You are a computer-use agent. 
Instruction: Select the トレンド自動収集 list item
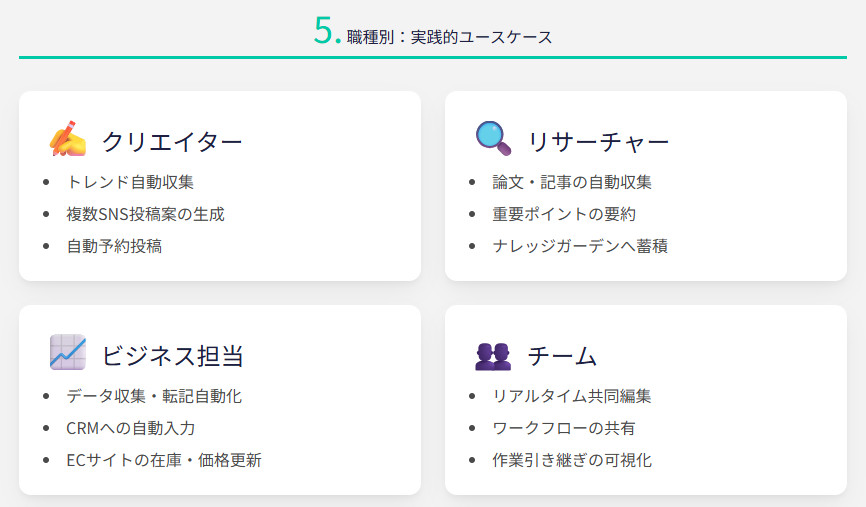coord(130,182)
